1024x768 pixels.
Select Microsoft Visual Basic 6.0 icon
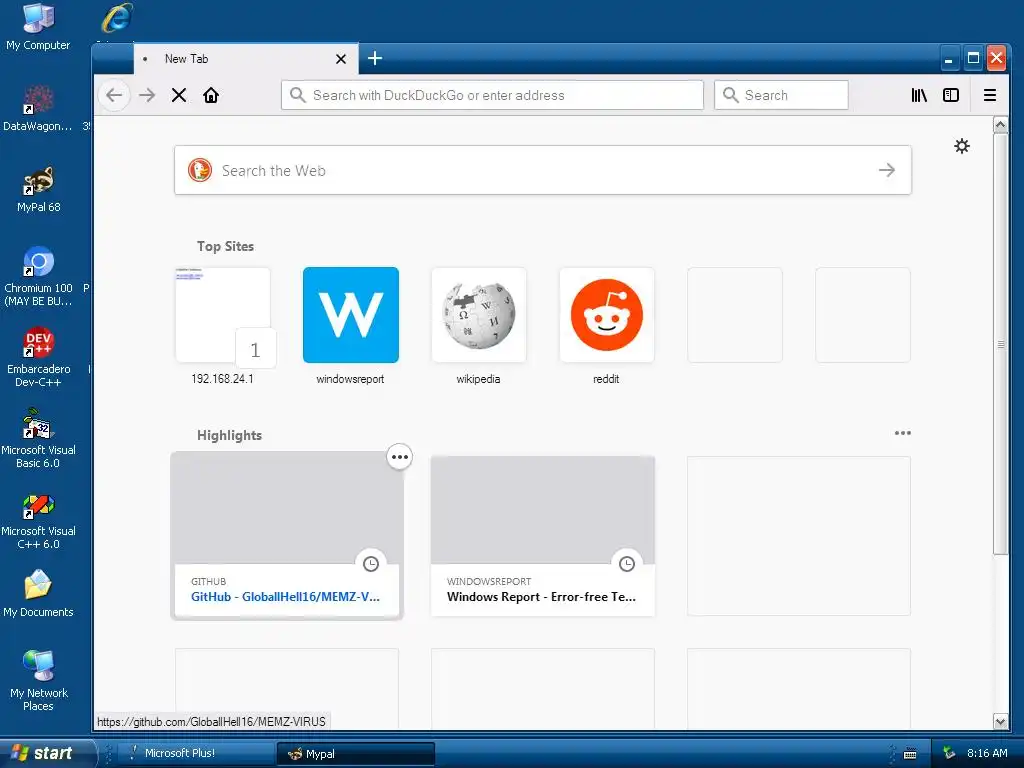[38, 439]
